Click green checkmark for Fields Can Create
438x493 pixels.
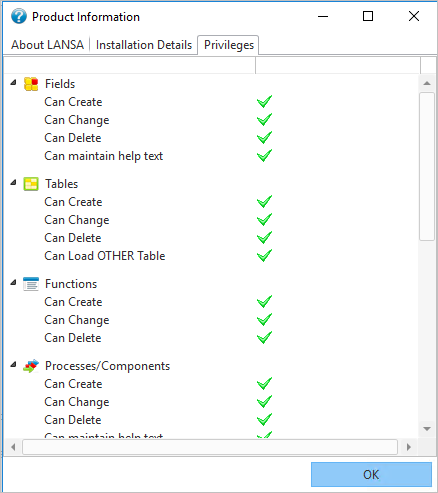click(264, 102)
